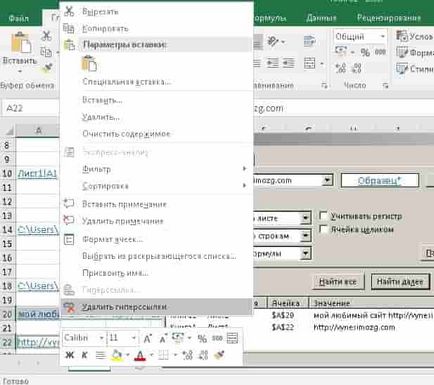Open the Общий number format dropdown
The height and width of the screenshot is (385, 434).
pos(383,36)
